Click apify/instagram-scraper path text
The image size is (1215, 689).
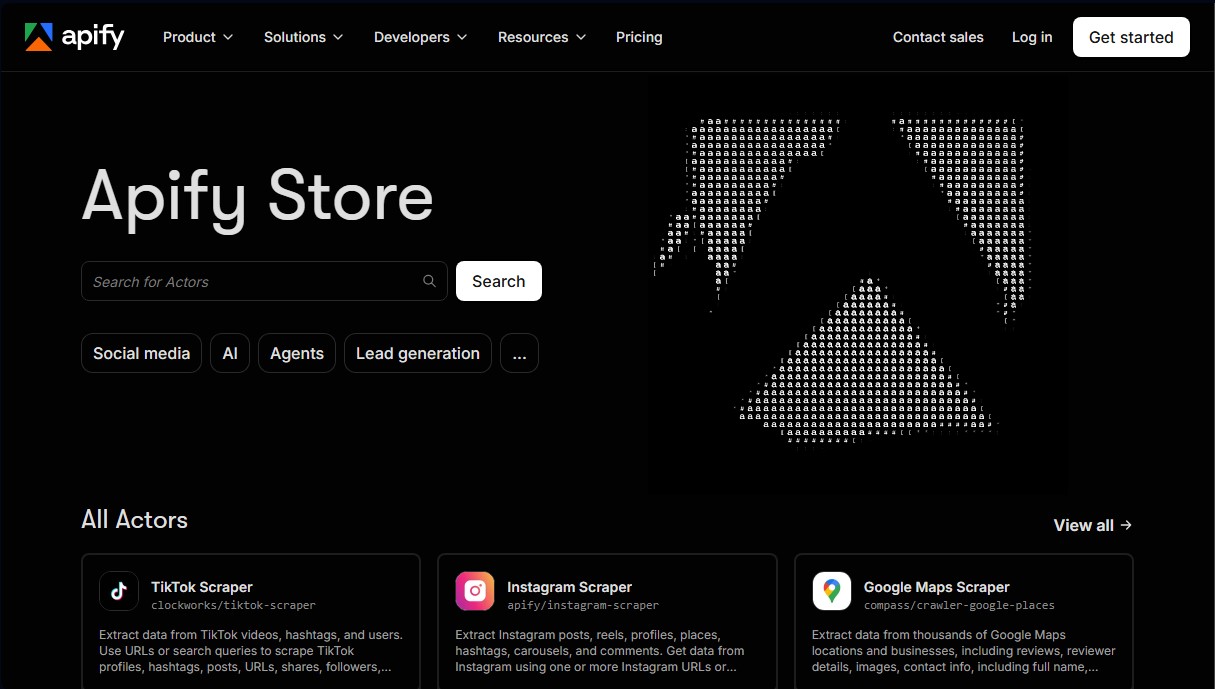(x=583, y=605)
